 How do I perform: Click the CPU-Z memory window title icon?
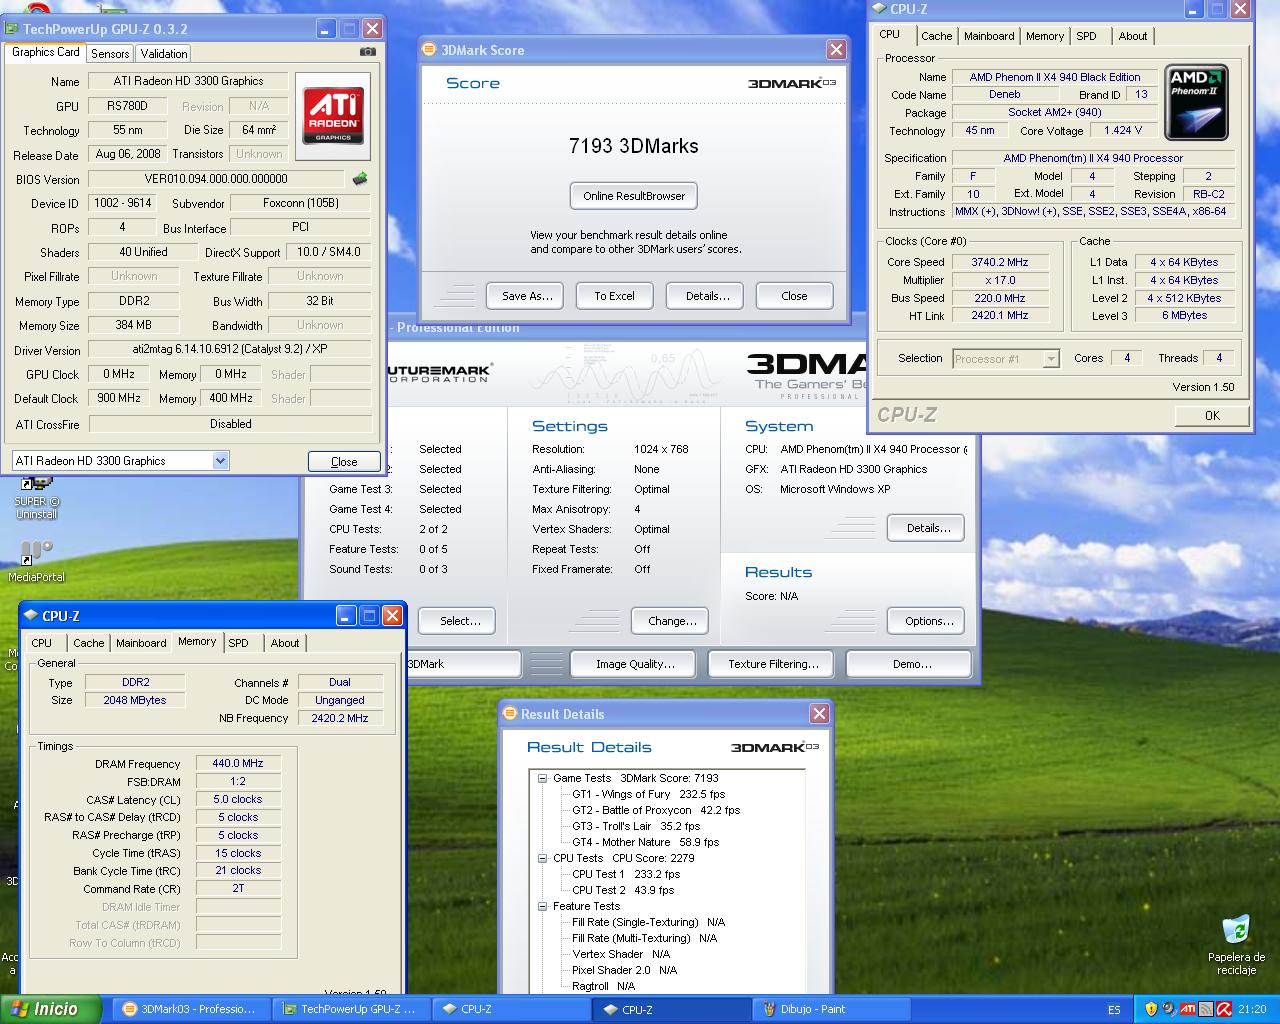pos(30,615)
